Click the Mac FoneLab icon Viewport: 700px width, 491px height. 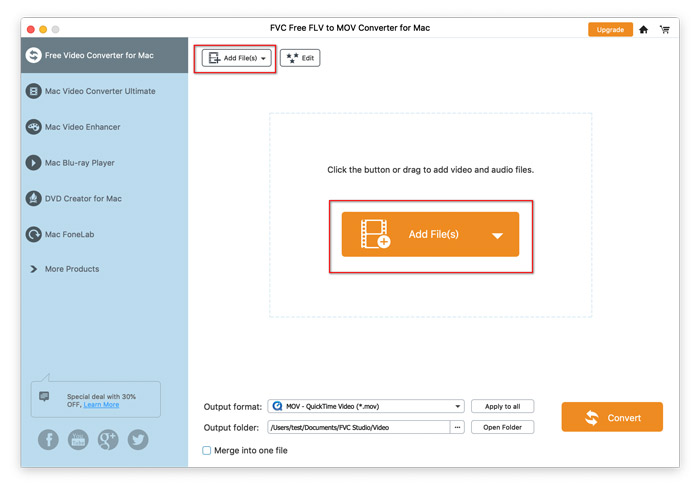(x=33, y=234)
